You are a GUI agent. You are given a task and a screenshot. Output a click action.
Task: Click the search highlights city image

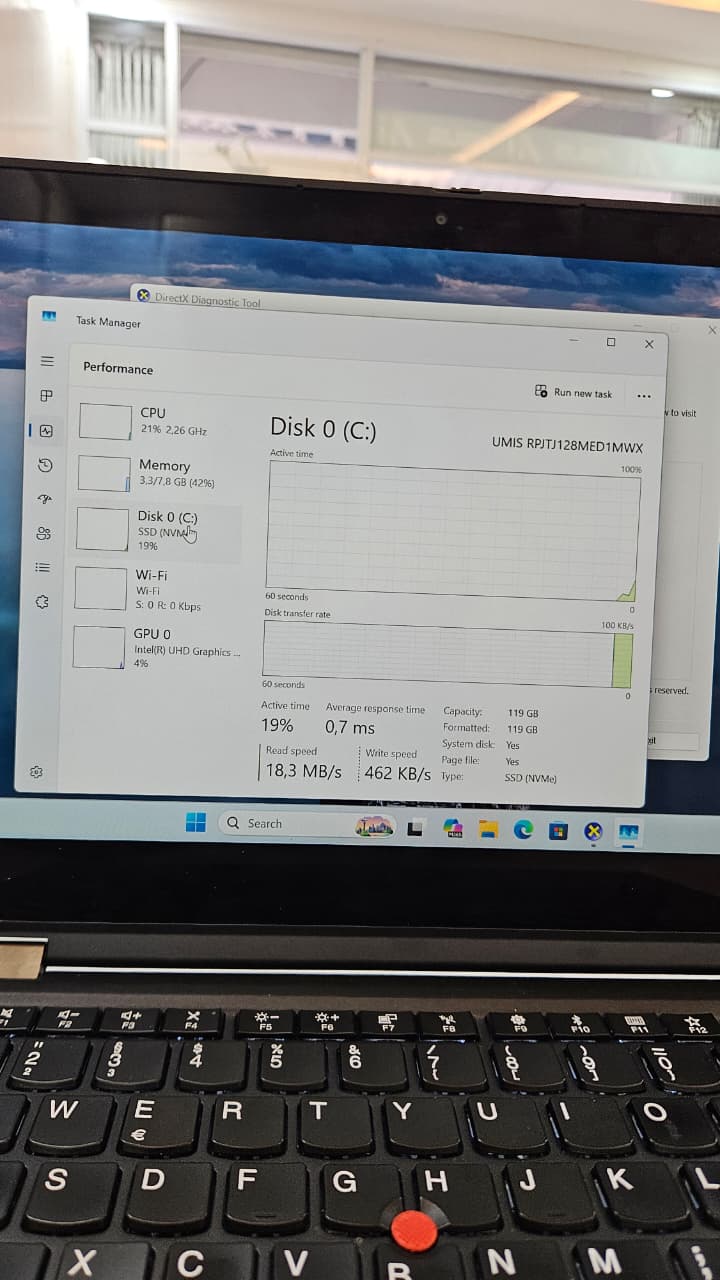(x=375, y=827)
